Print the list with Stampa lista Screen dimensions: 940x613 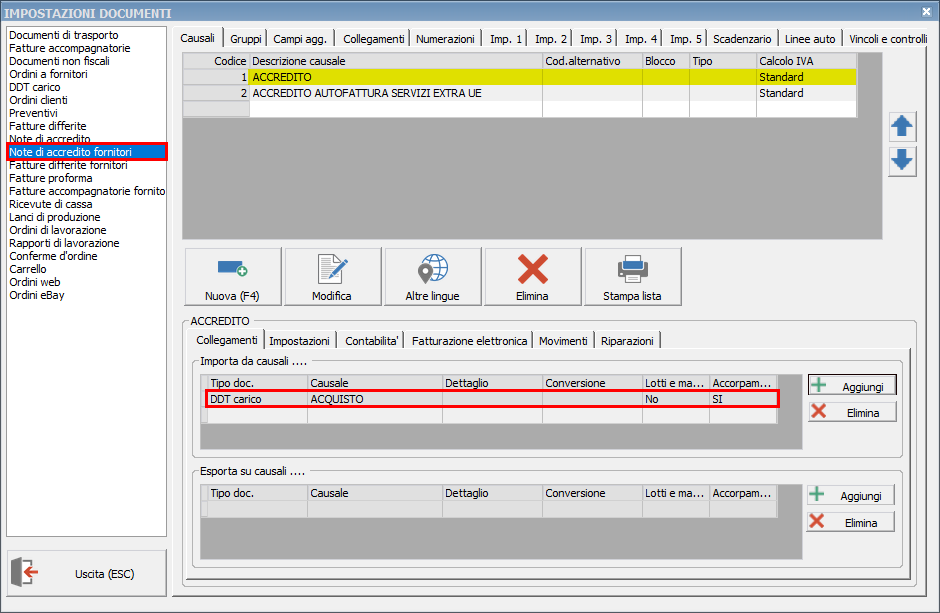coord(632,277)
